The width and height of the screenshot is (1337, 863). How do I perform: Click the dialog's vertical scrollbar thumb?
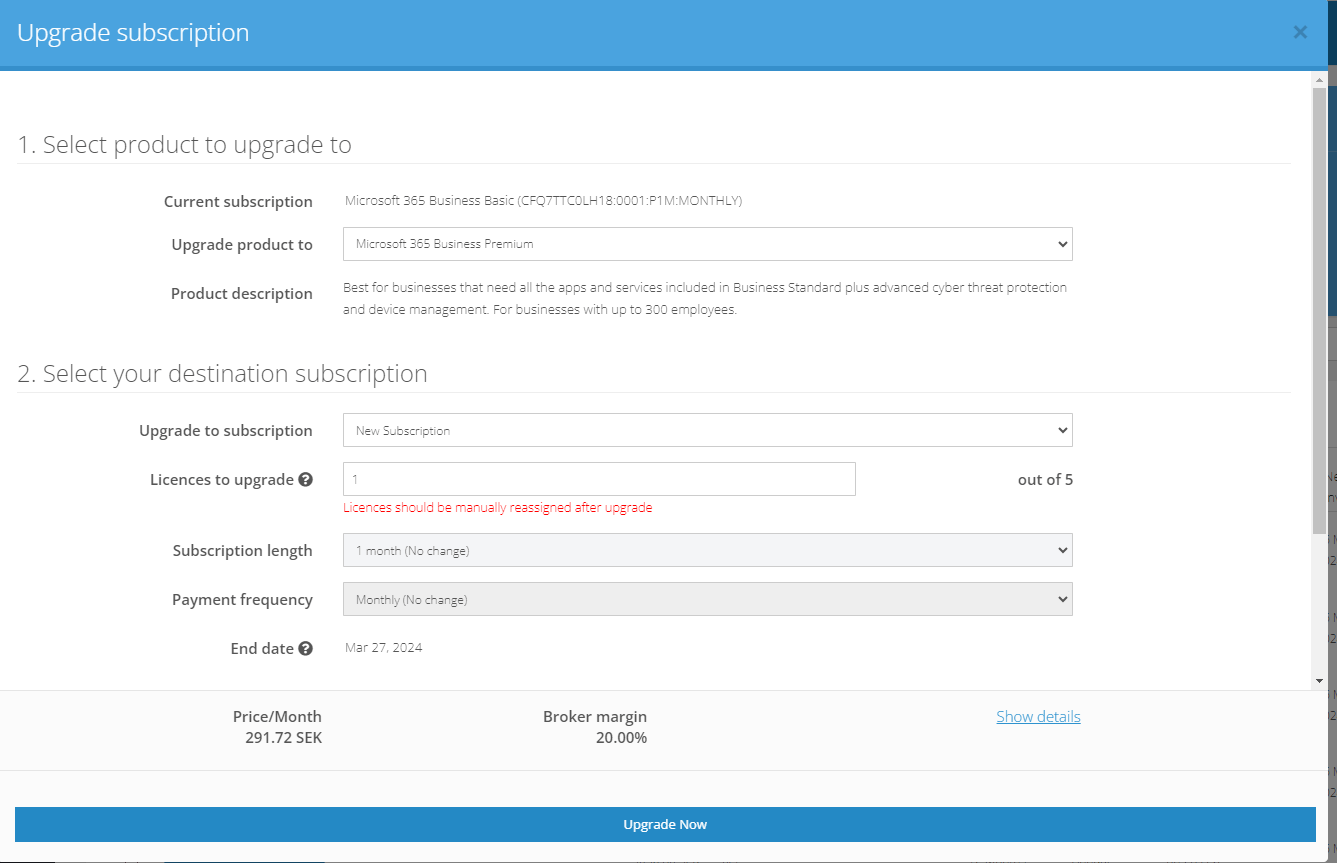pos(1319,310)
